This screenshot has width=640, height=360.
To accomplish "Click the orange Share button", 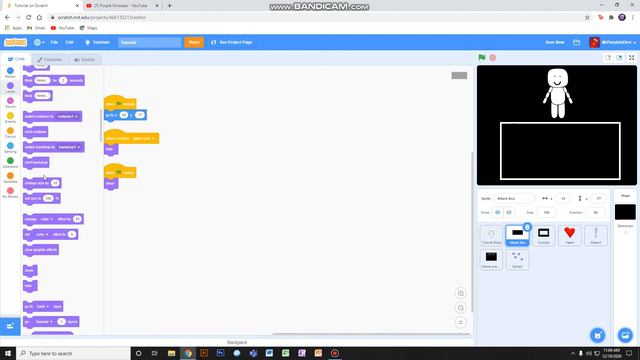I will (x=194, y=42).
